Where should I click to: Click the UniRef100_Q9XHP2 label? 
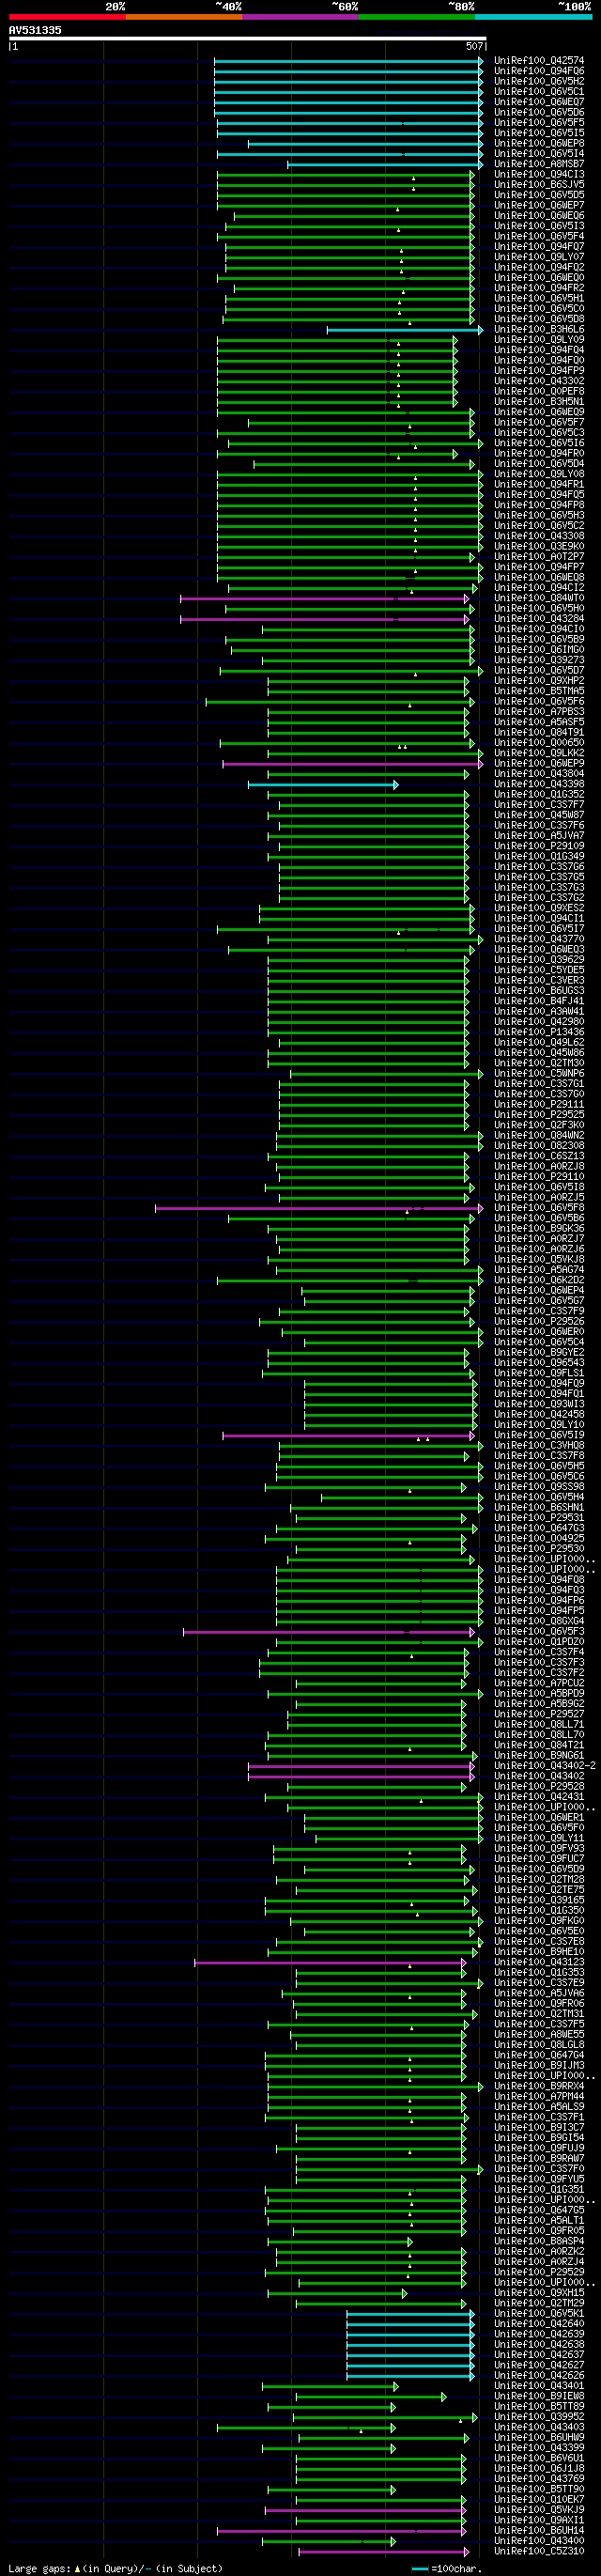pyautogui.click(x=539, y=681)
